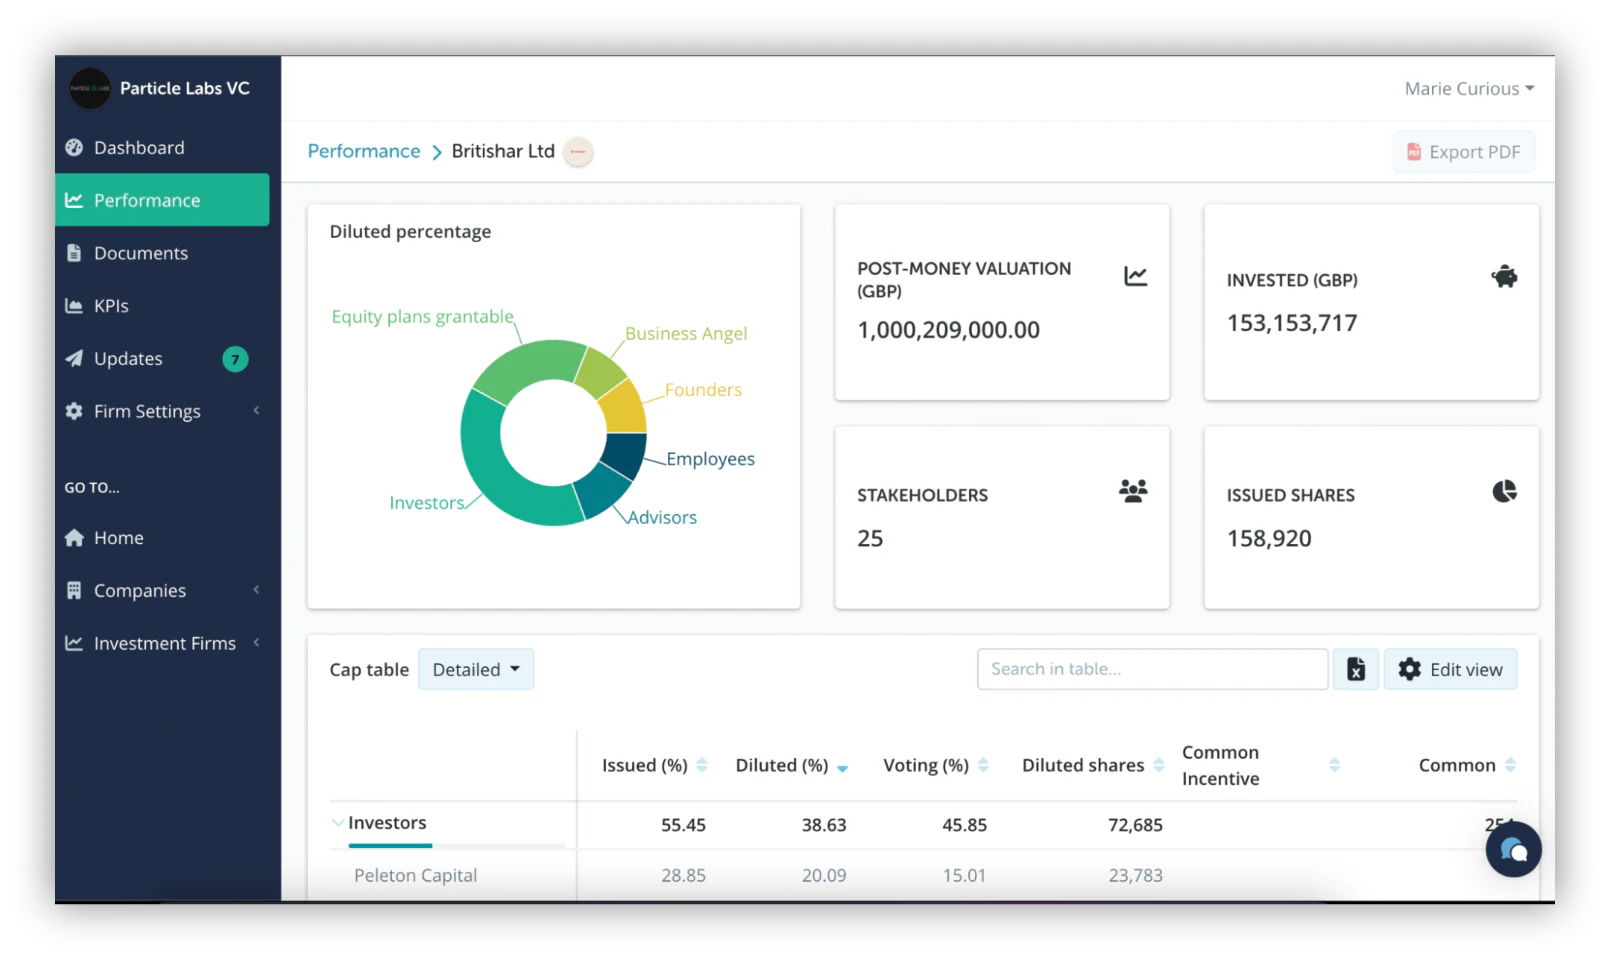Export the report as PDF
1610x960 pixels.
(x=1463, y=152)
